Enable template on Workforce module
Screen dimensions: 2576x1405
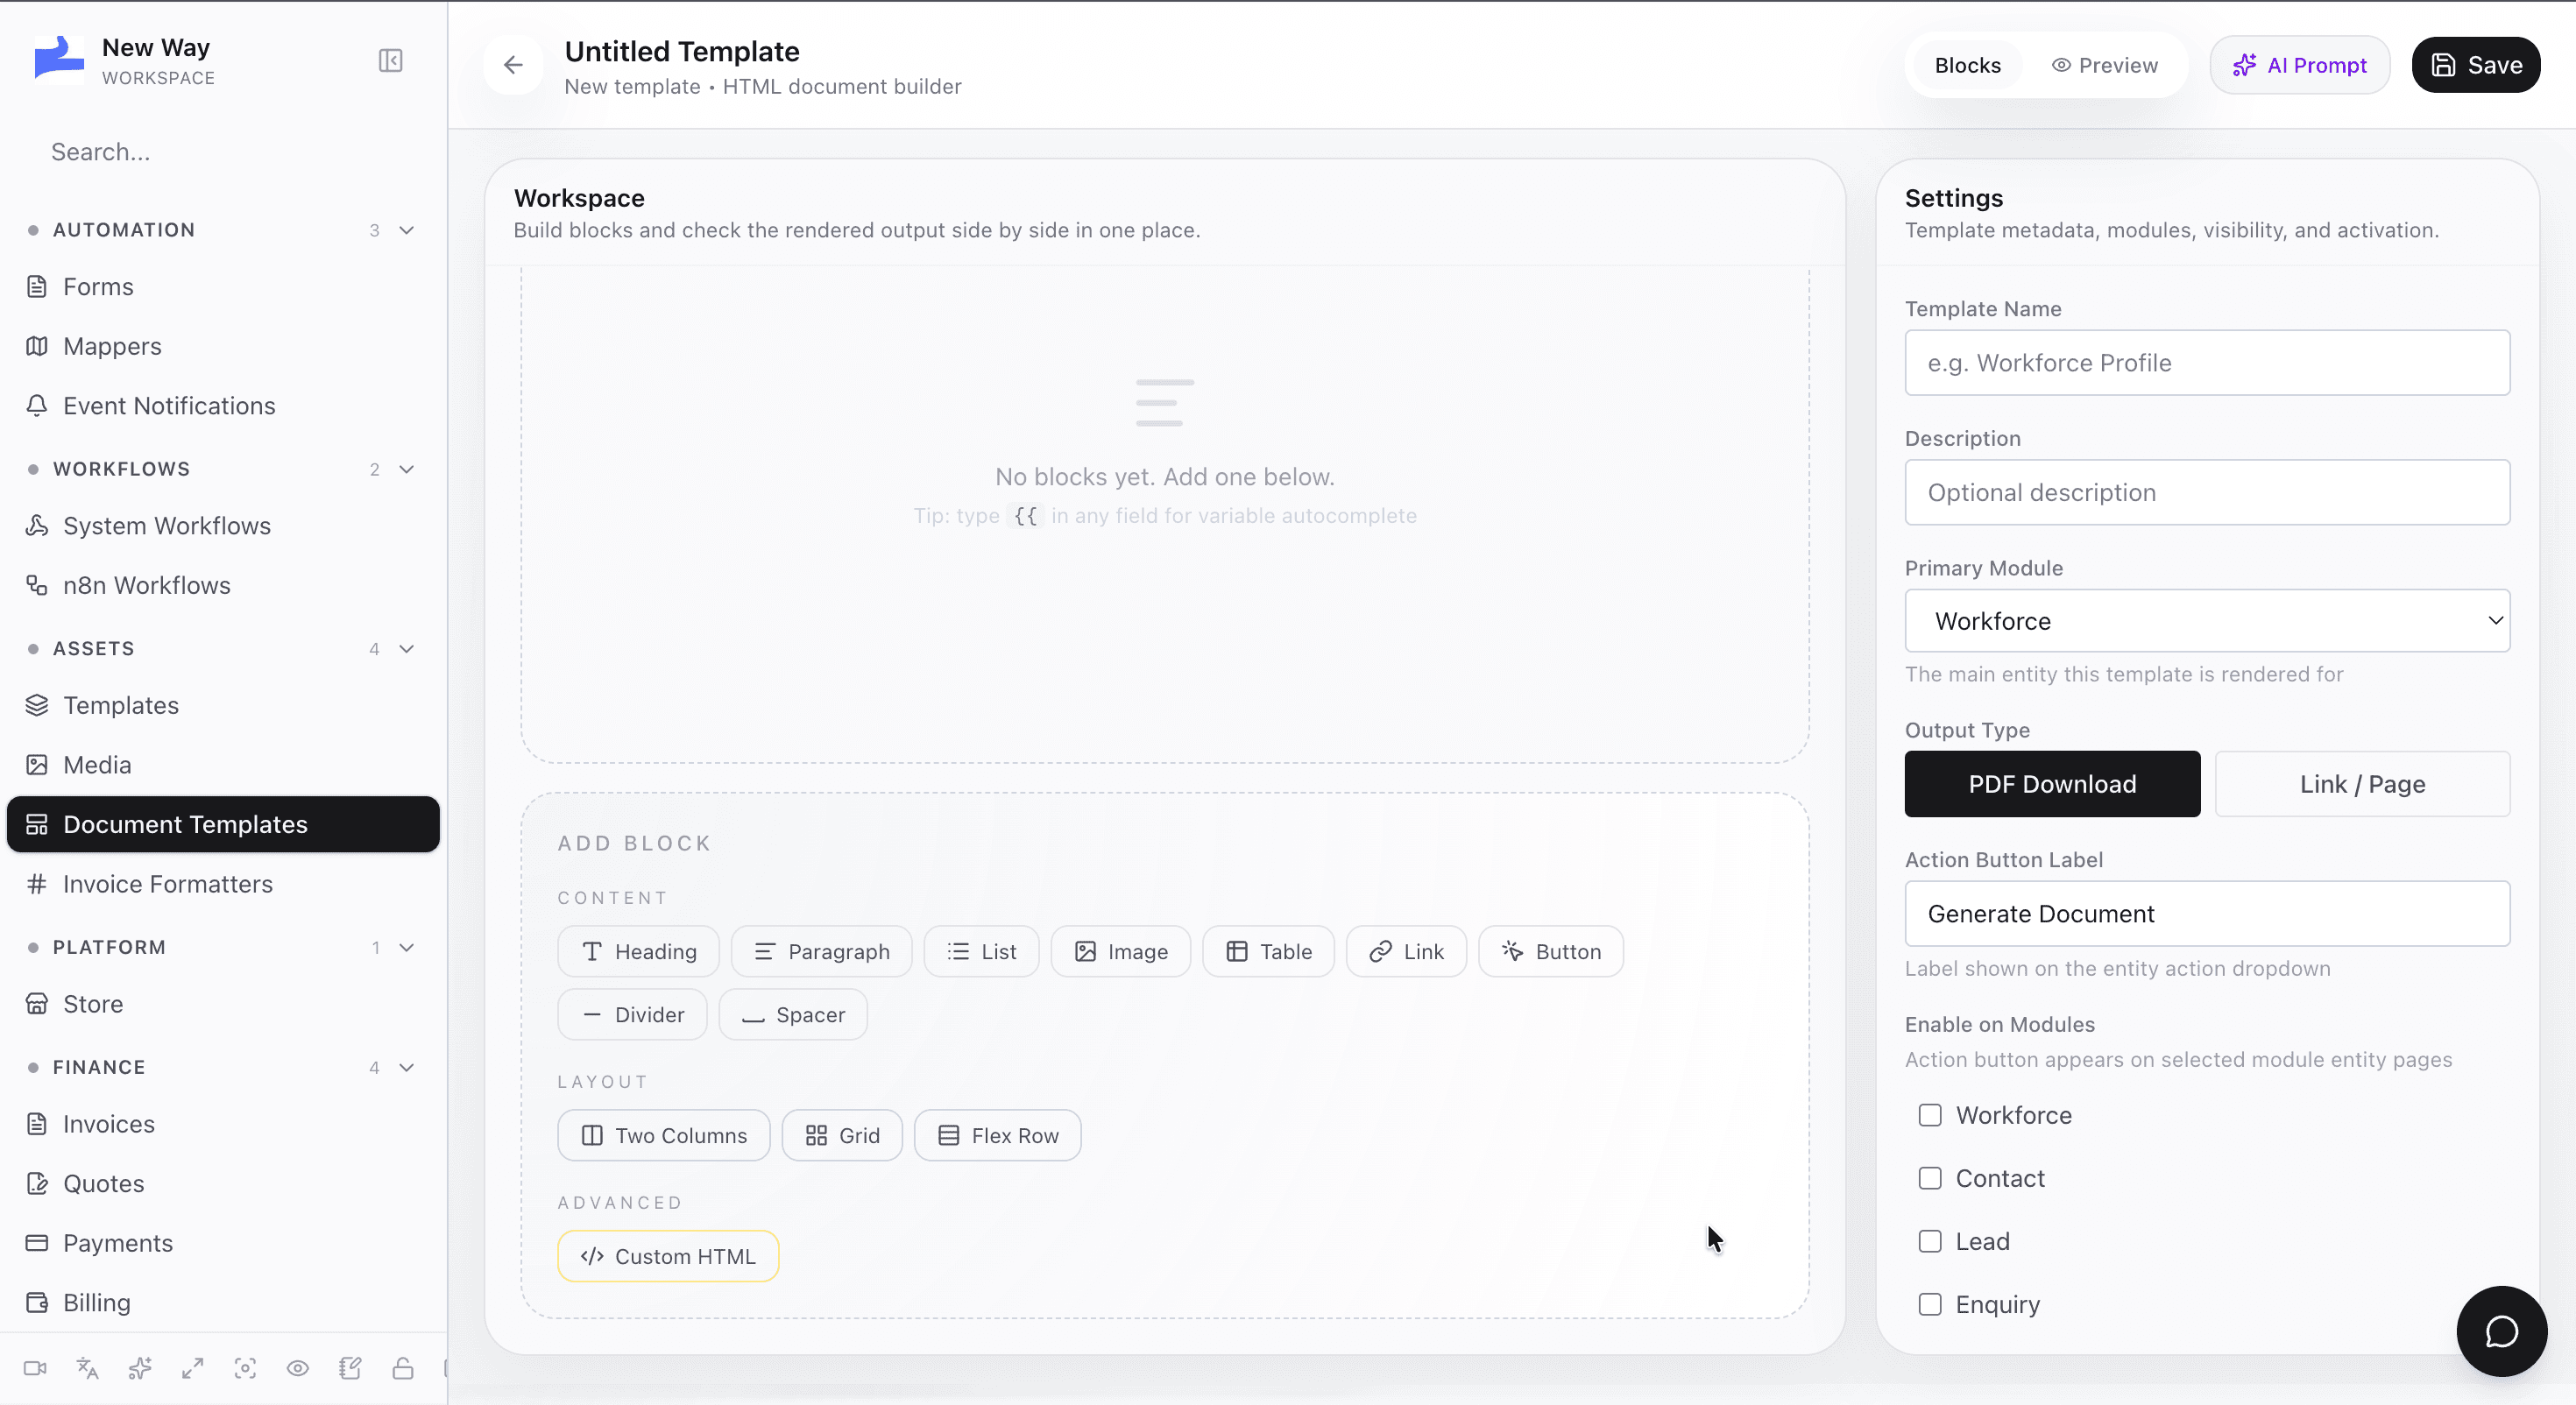(x=1930, y=1115)
